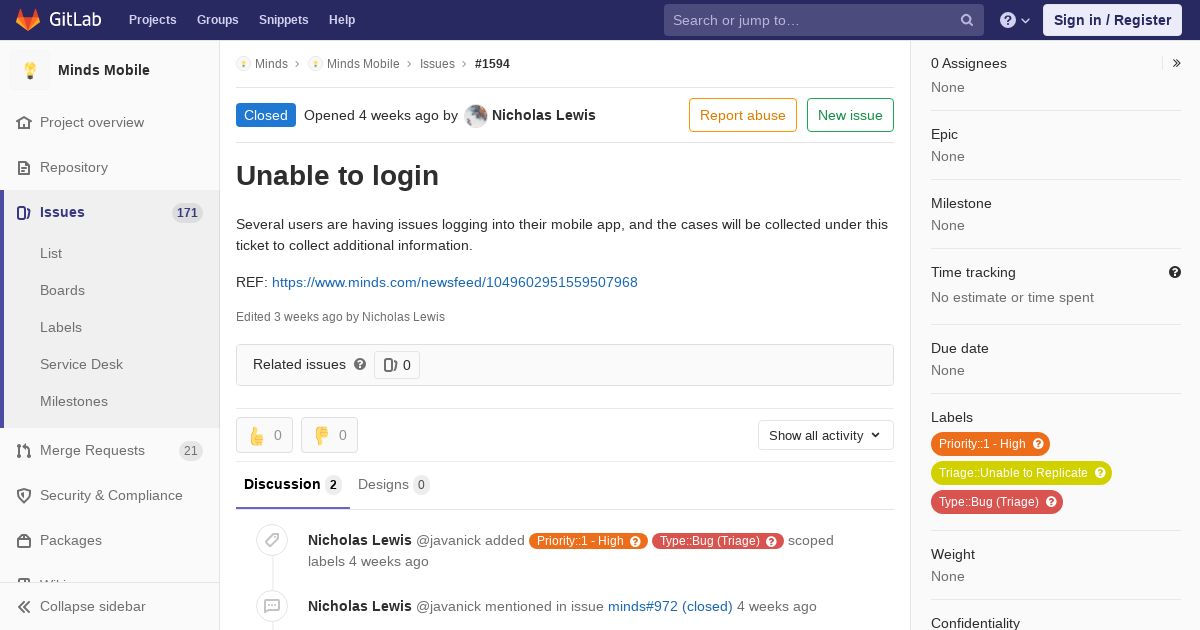Screen dimensions: 1200x630
Task: Click the search magnifier icon
Action: [967, 20]
